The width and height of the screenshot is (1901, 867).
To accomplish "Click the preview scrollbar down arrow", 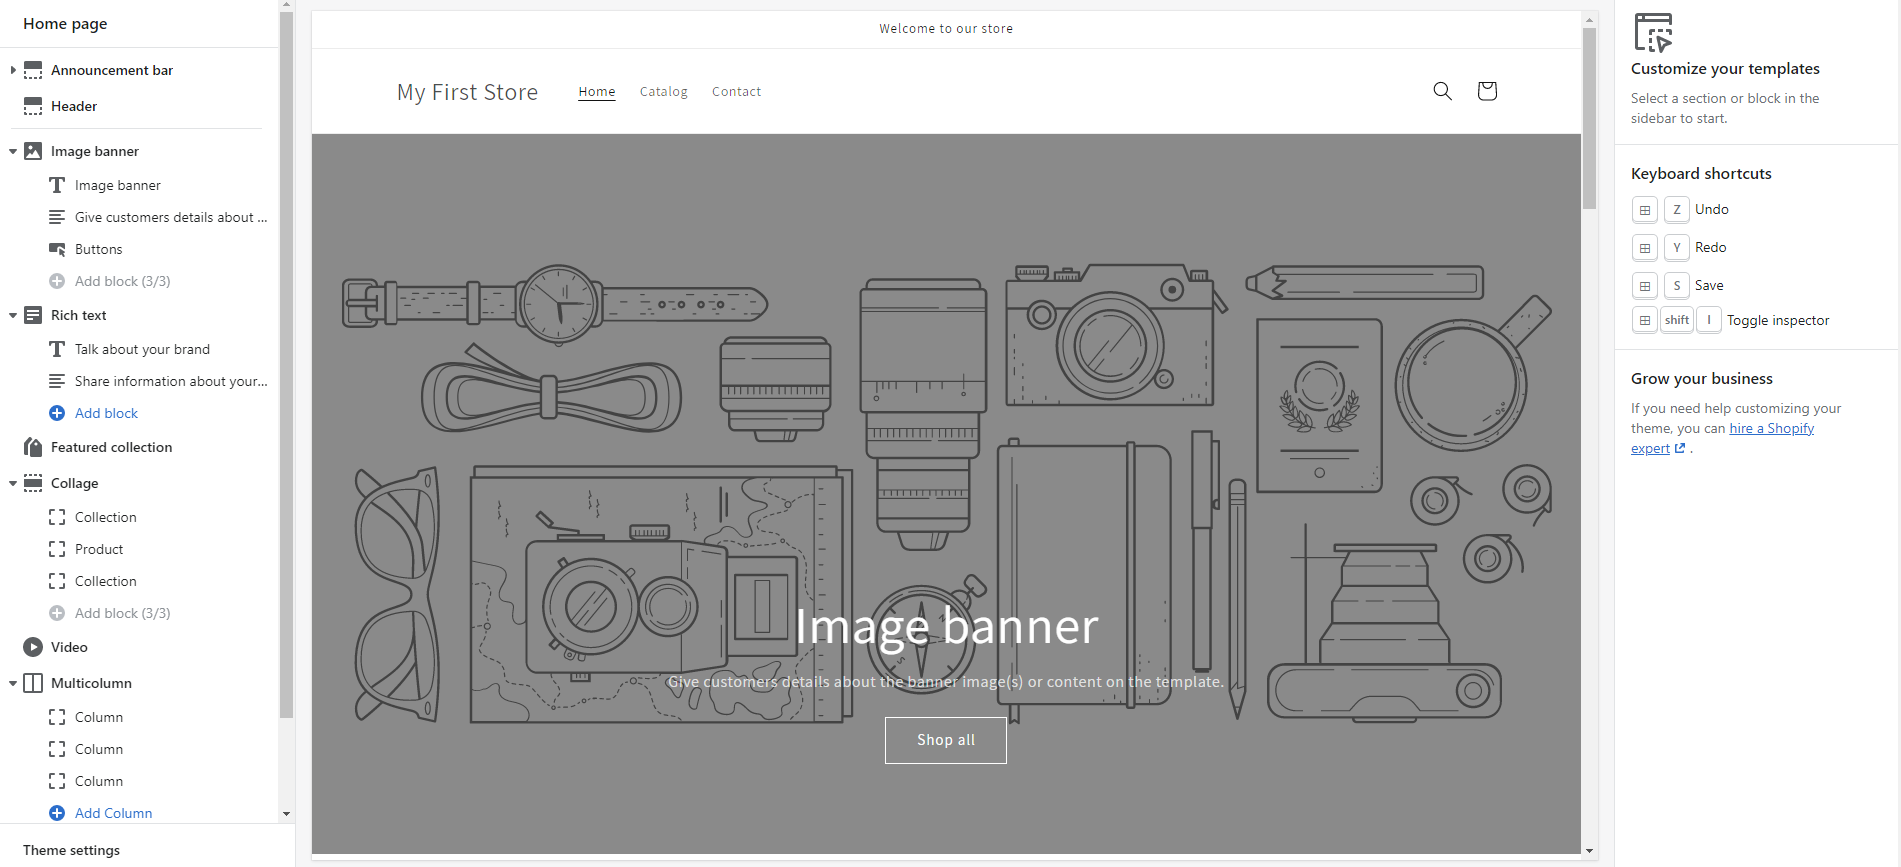I will pos(1589,851).
